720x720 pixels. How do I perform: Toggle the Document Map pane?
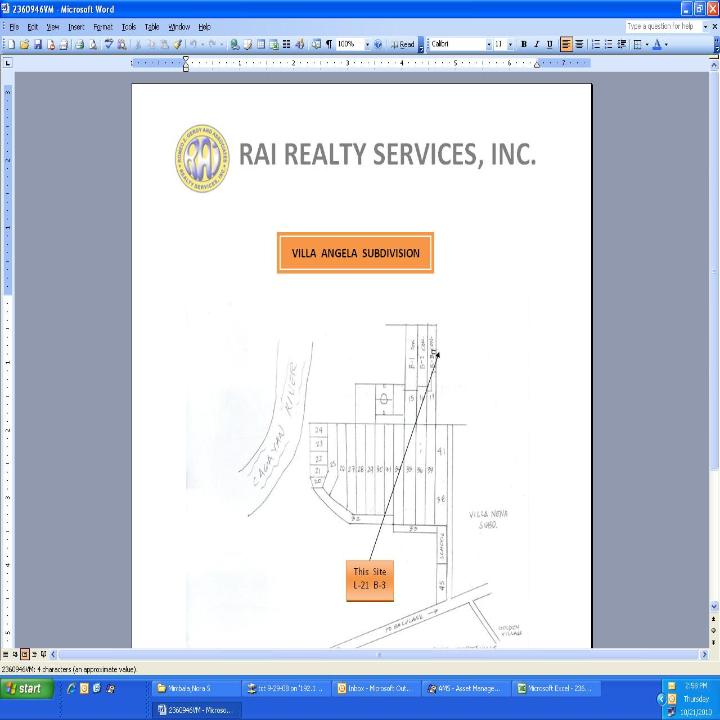tap(316, 45)
